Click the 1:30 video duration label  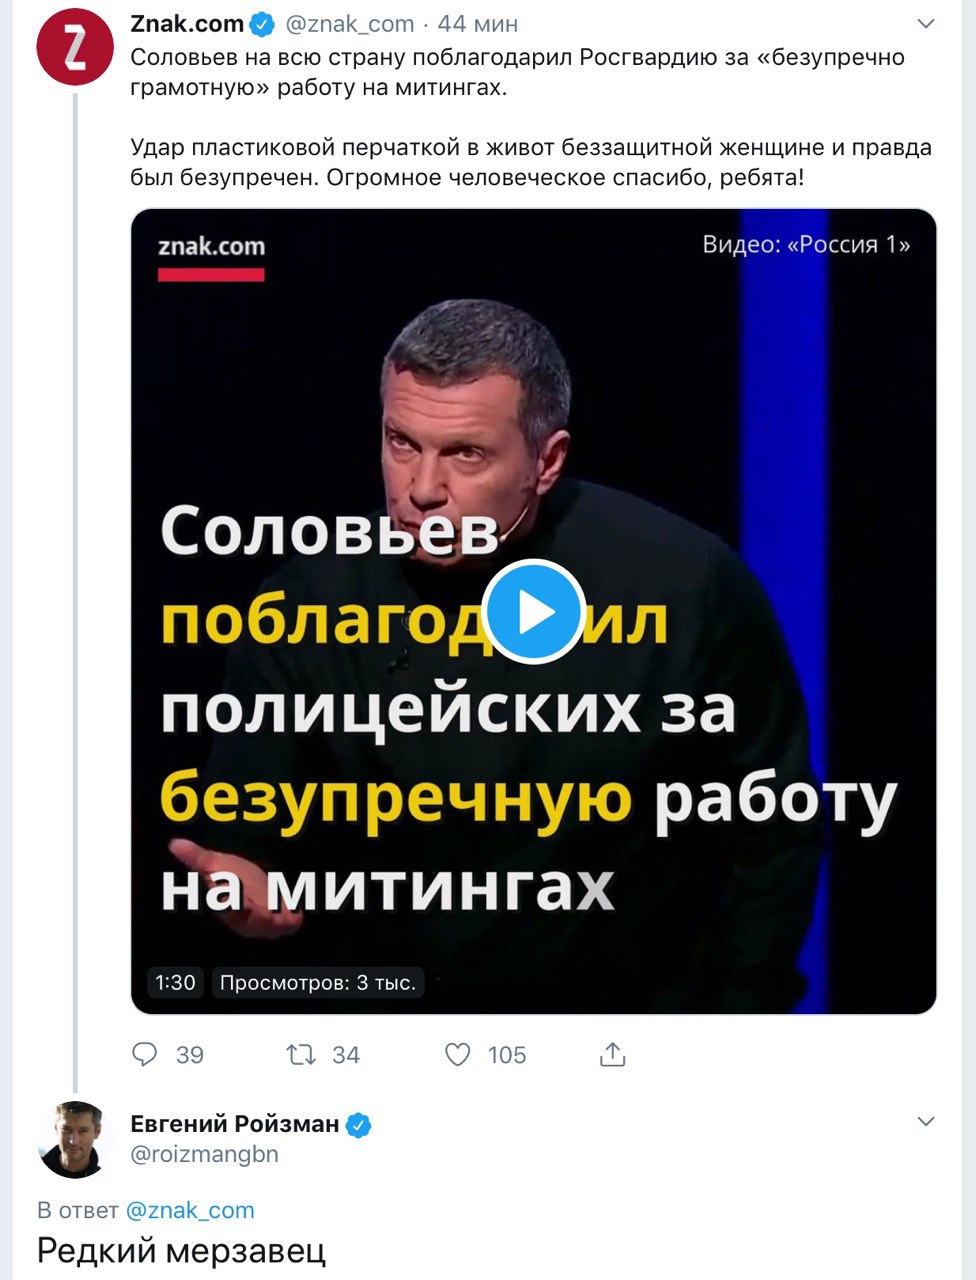[x=175, y=983]
